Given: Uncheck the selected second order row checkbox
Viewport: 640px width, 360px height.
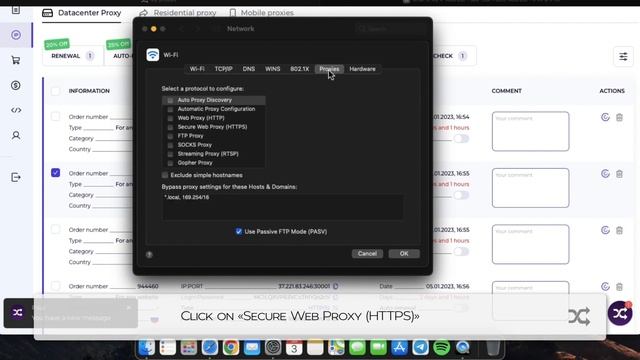Looking at the screenshot, I should click(x=56, y=173).
